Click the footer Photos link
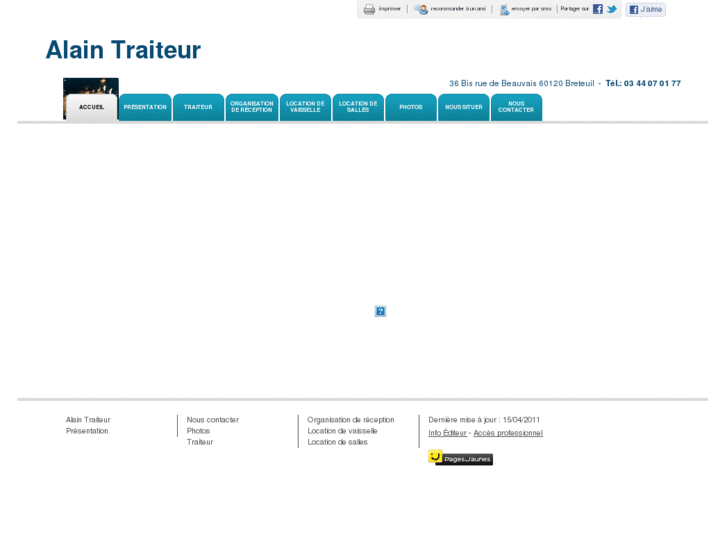This screenshot has height=545, width=727. [x=198, y=431]
